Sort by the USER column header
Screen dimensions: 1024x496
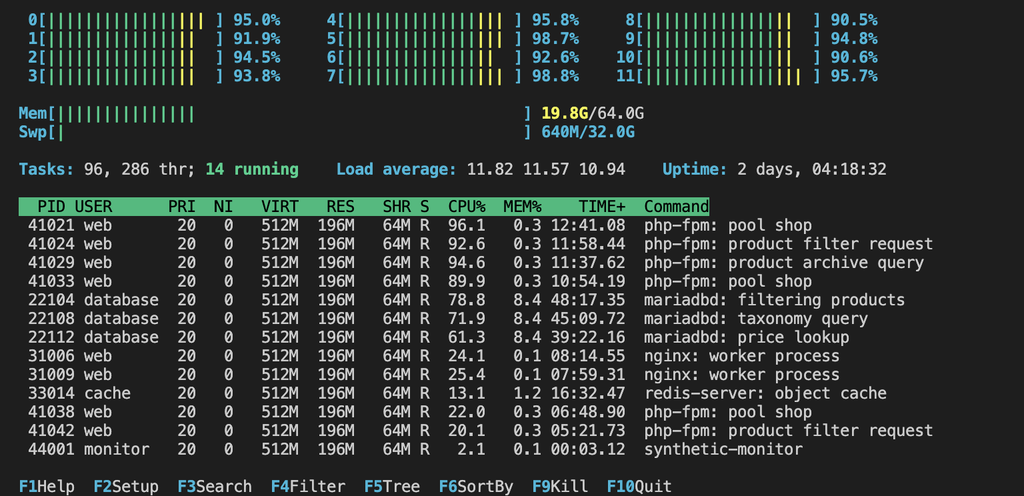coord(93,207)
